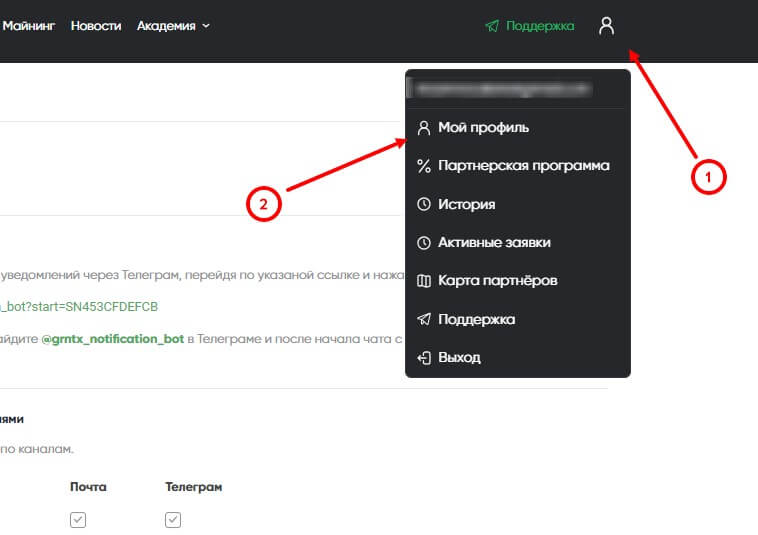Click the user account icon in header
The width and height of the screenshot is (758, 535).
pyautogui.click(x=606, y=26)
